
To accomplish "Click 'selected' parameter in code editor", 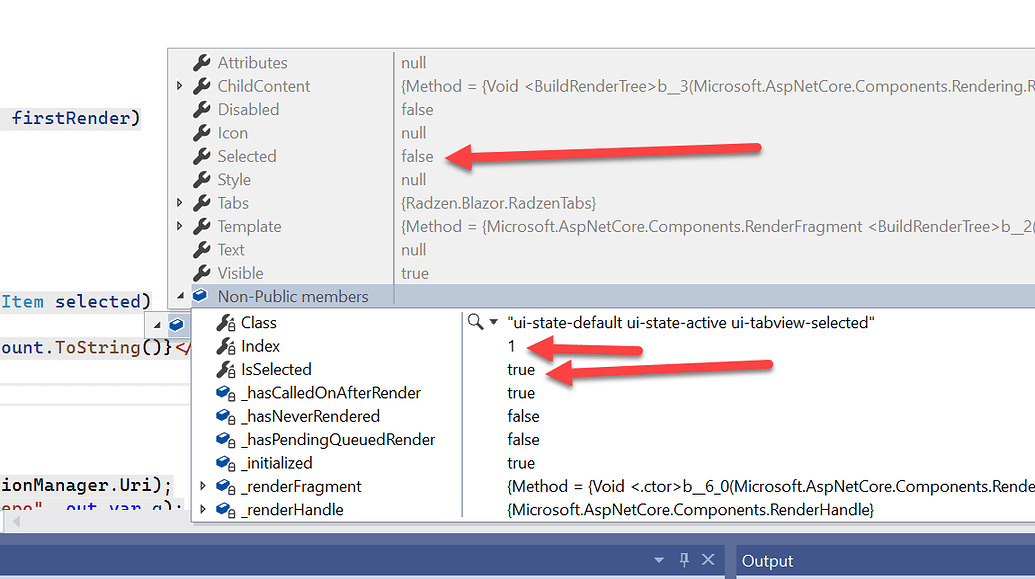I will pos(98,302).
